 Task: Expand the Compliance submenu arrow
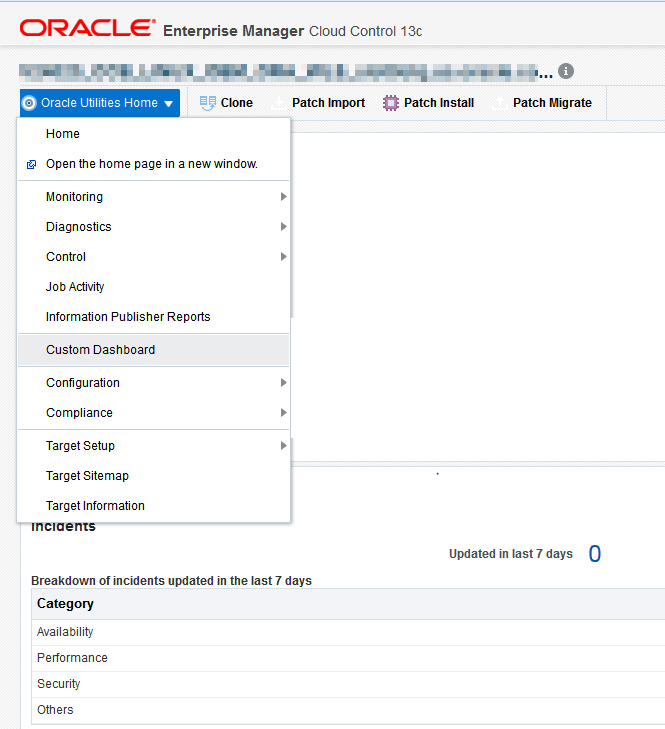click(283, 412)
